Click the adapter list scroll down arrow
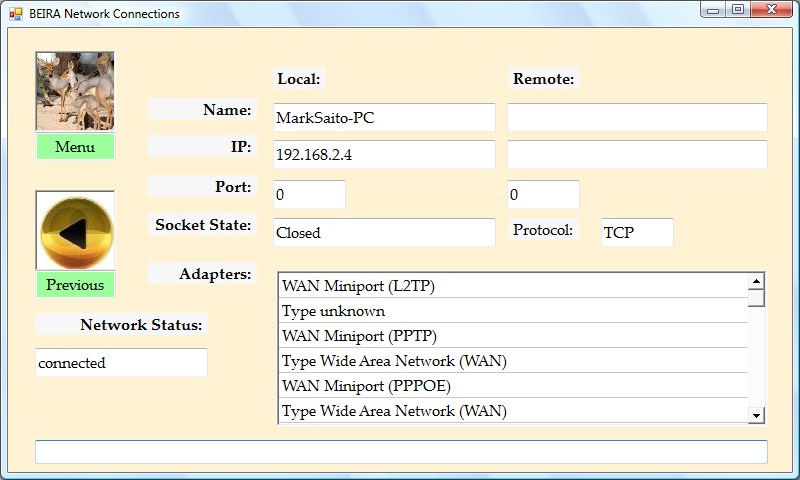800x480 pixels. tap(756, 415)
